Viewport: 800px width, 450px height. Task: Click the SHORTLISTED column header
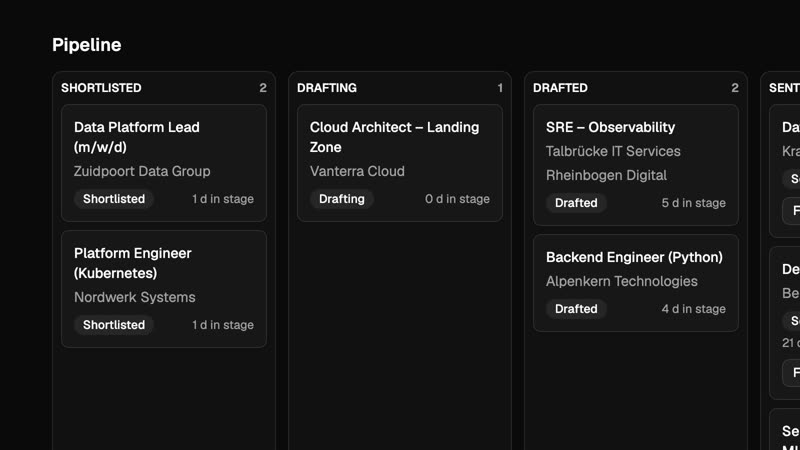101,88
